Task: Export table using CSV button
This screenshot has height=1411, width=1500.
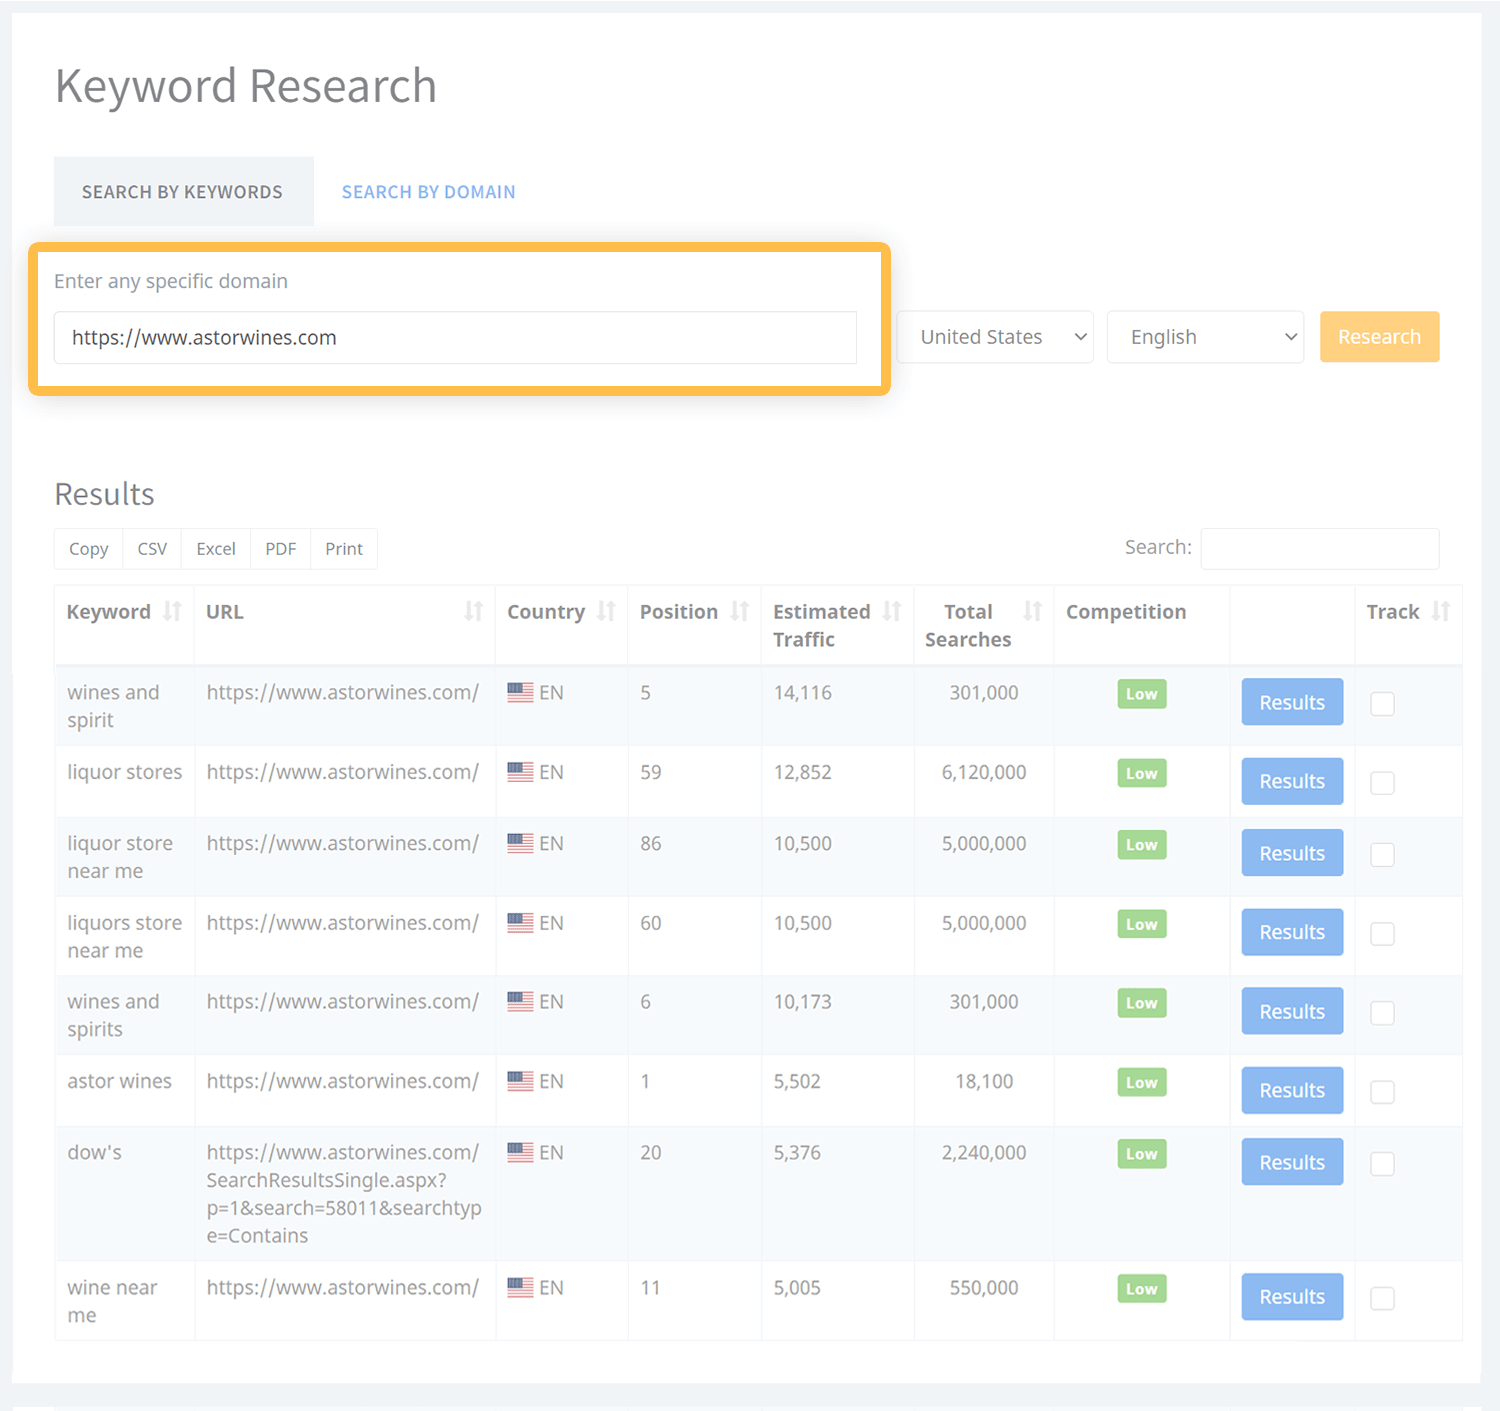Action: click(152, 549)
